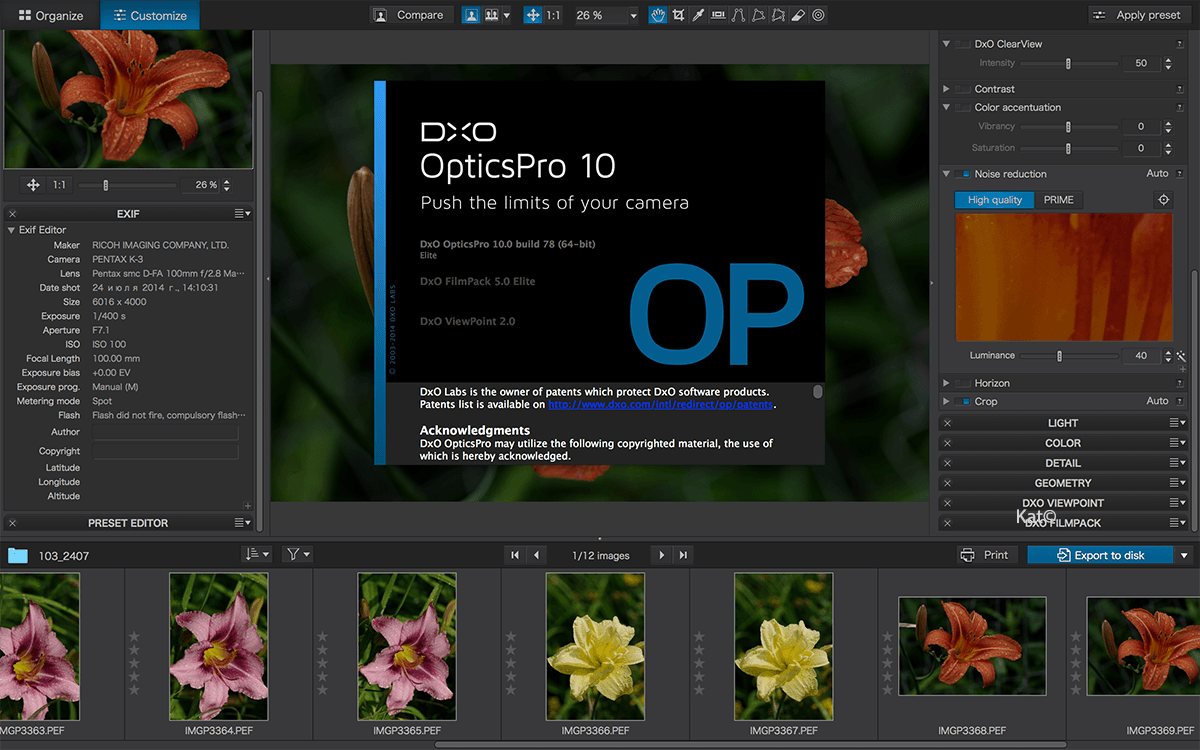This screenshot has width=1200, height=750.
Task: Go to next image
Action: 661,555
